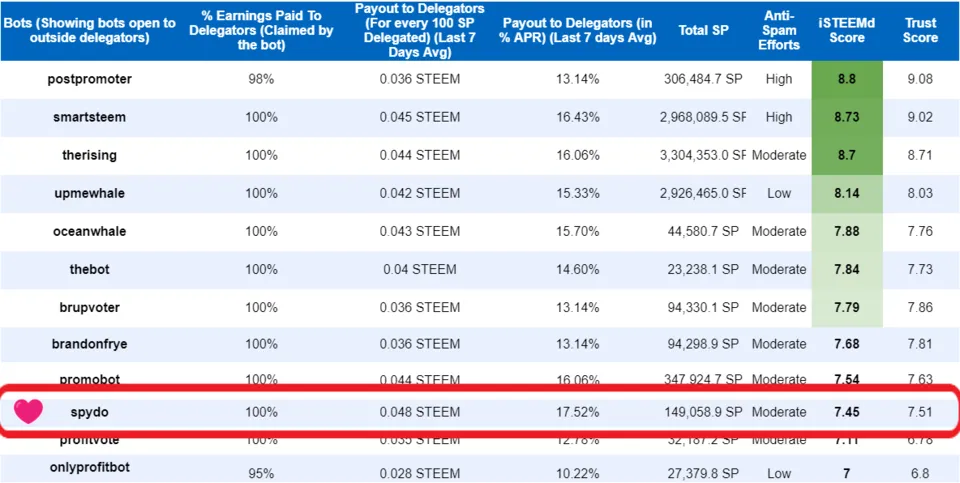Click the upmewhale bot name
Viewport: 960px width, 483px height.
click(89, 193)
